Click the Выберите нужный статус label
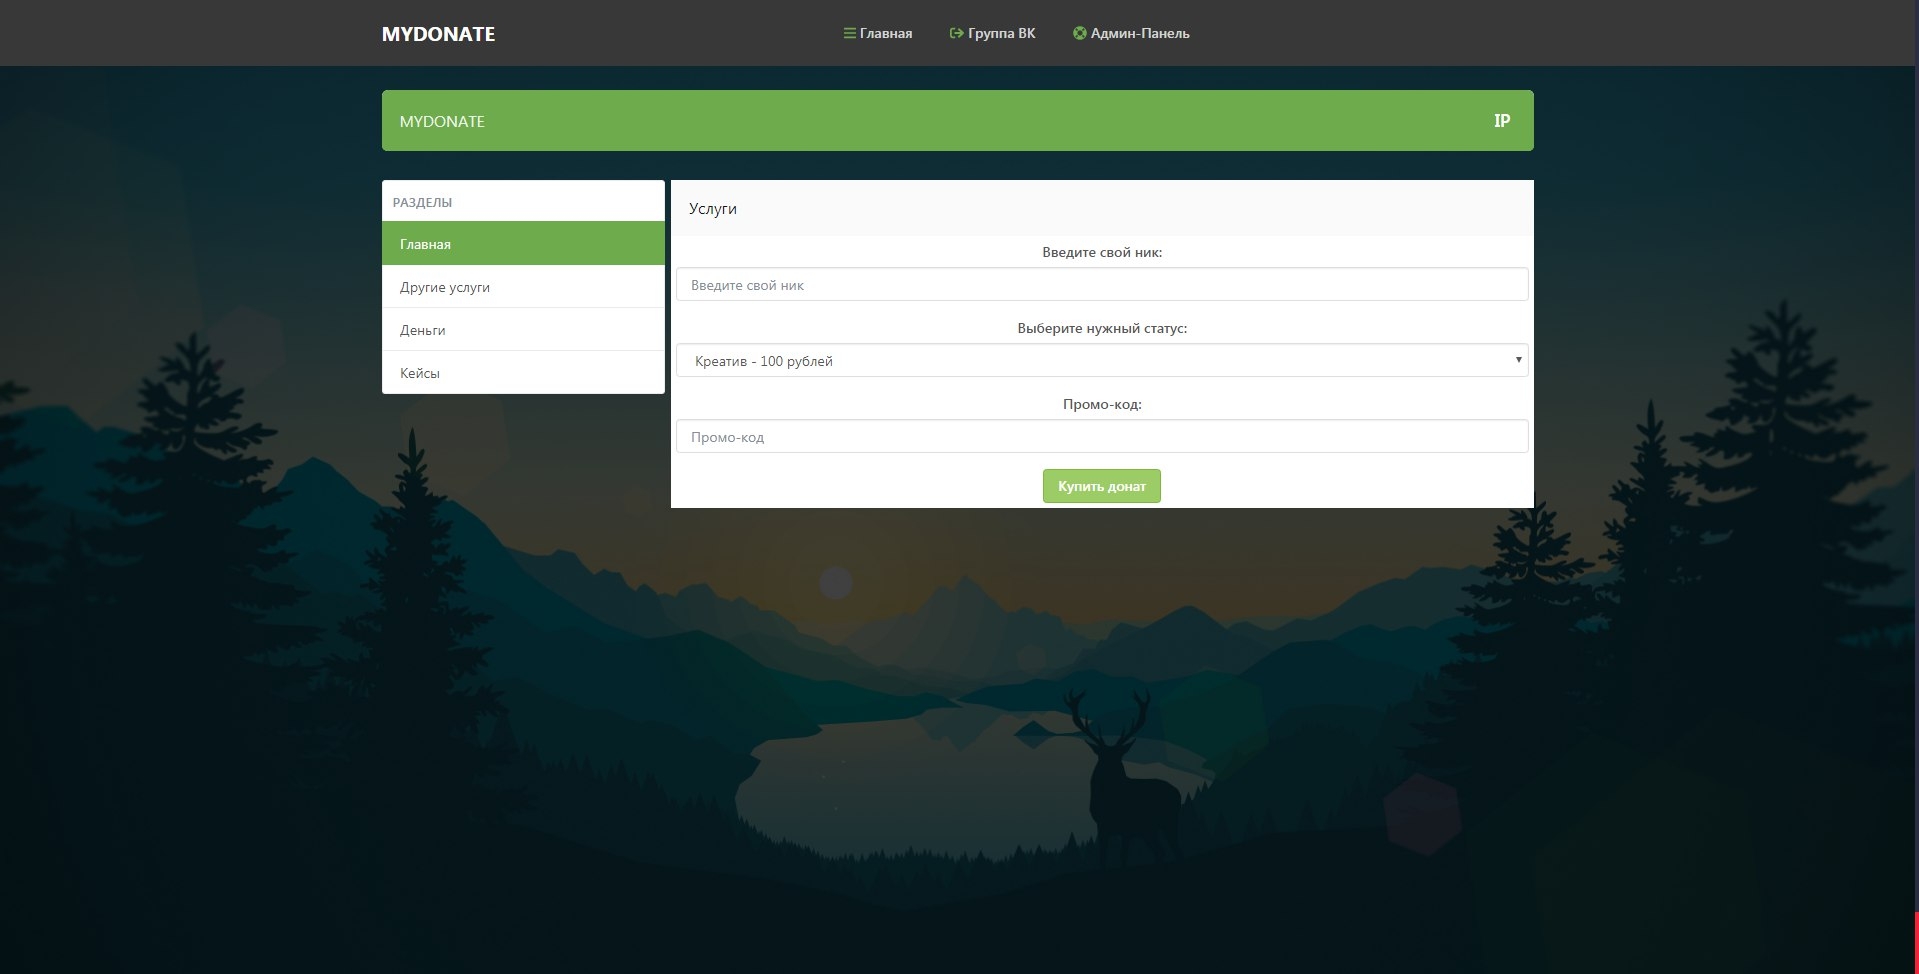The width and height of the screenshot is (1919, 974). click(x=1102, y=328)
